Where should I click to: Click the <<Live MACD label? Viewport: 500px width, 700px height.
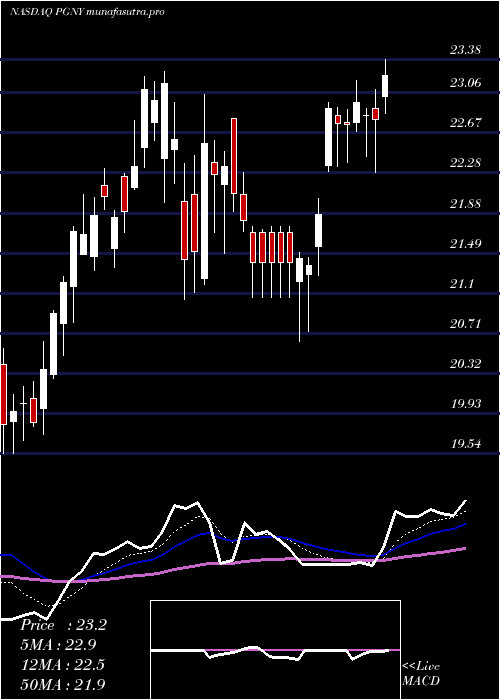click(x=421, y=674)
